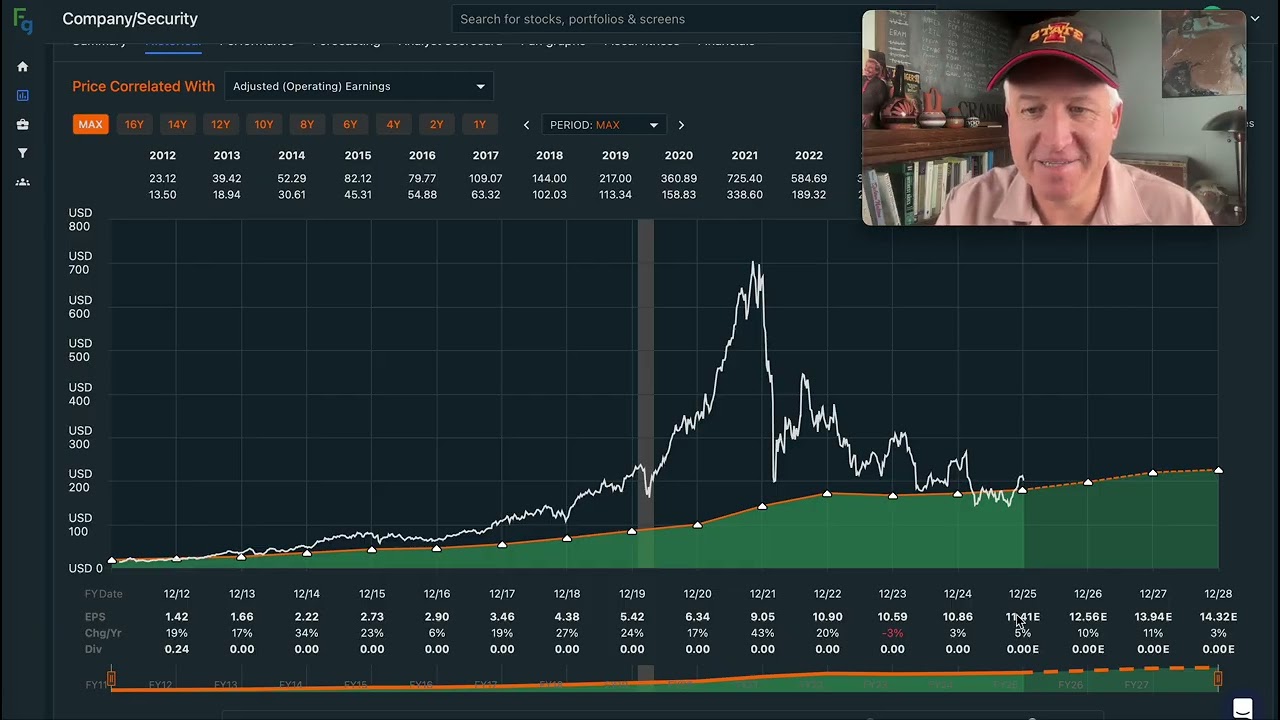The width and height of the screenshot is (1280, 720).
Task: Select the chart analysis icon in the sidebar
Action: [x=23, y=96]
